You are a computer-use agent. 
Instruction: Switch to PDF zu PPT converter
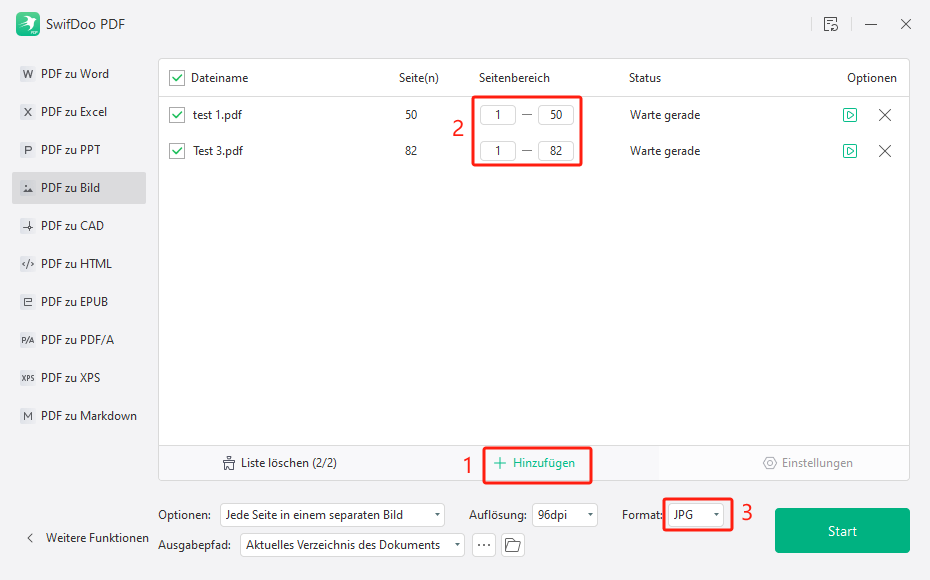(79, 150)
